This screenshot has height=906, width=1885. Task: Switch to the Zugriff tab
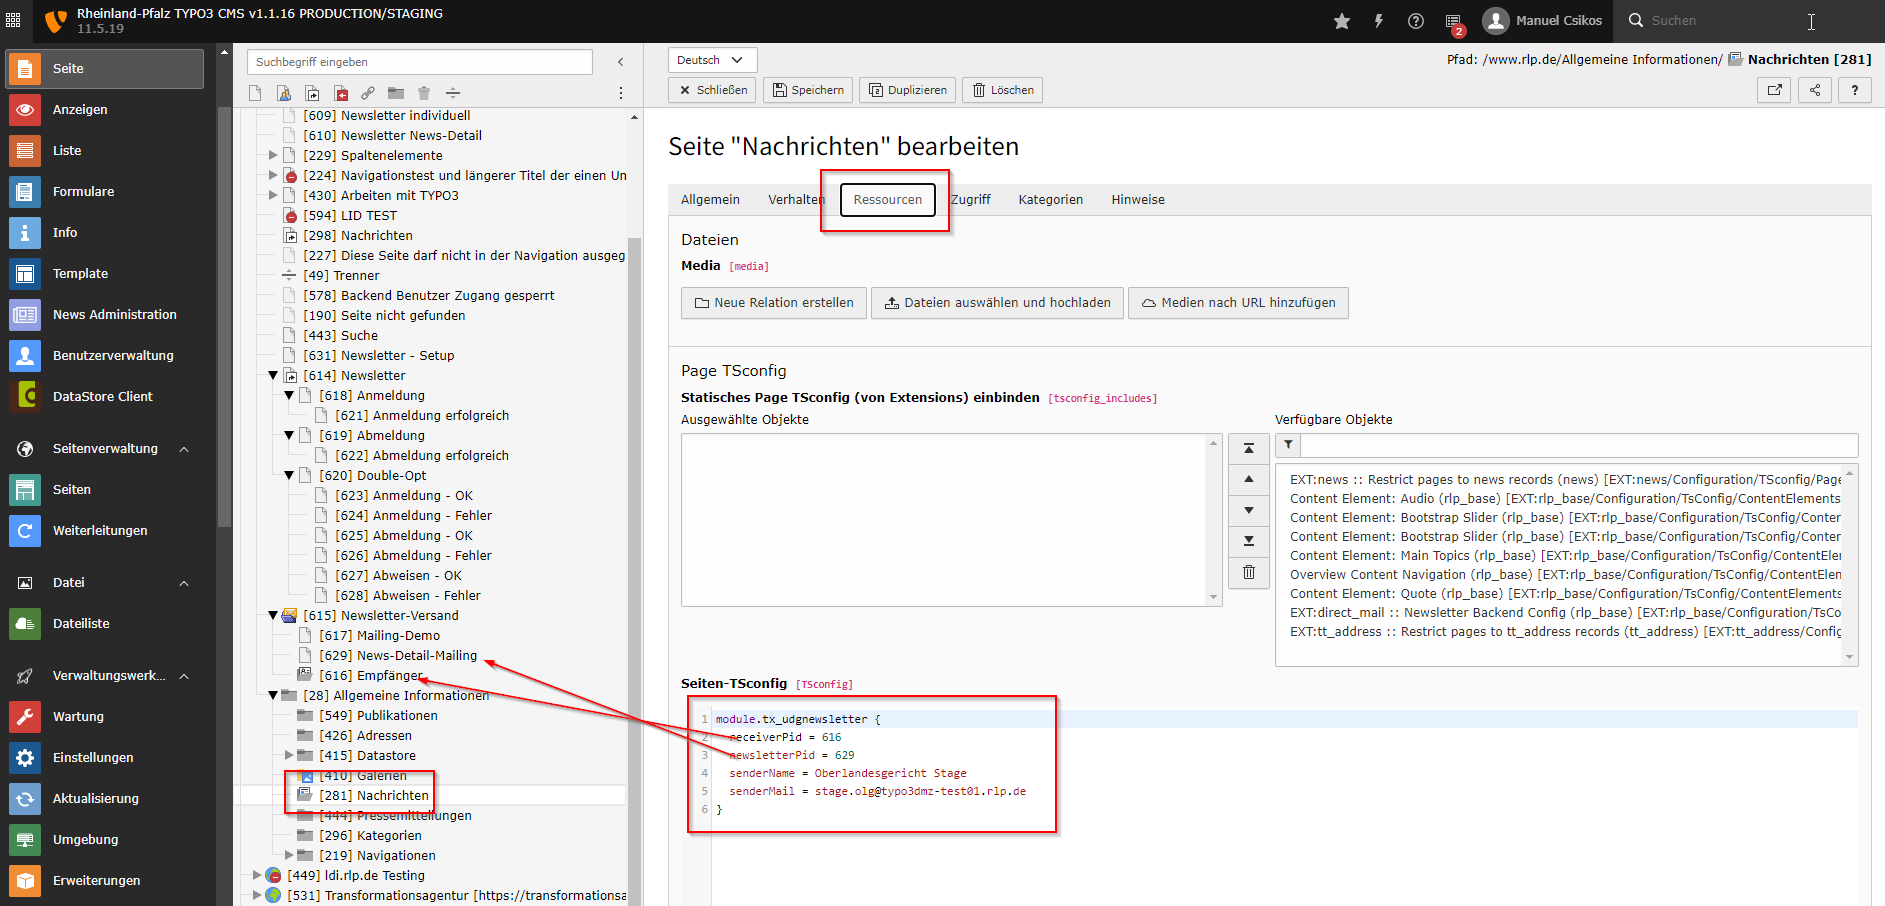pos(970,200)
